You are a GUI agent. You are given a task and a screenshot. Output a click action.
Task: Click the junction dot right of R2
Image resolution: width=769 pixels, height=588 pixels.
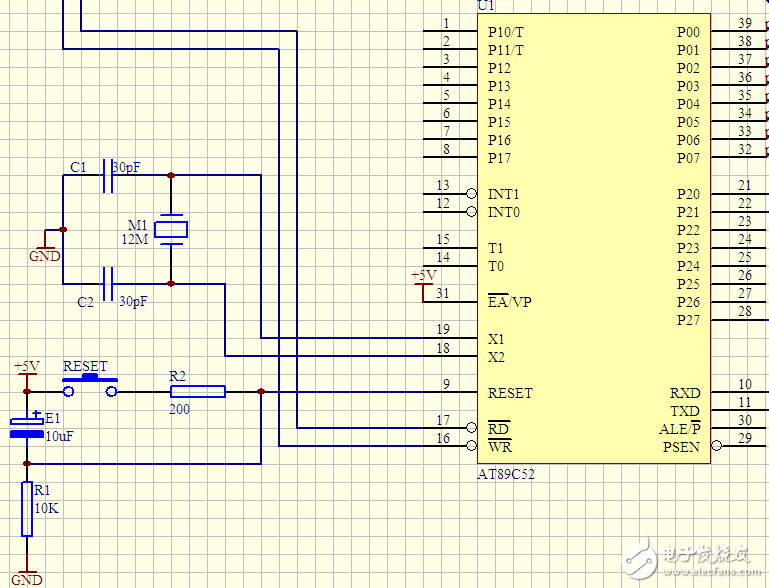coord(261,392)
